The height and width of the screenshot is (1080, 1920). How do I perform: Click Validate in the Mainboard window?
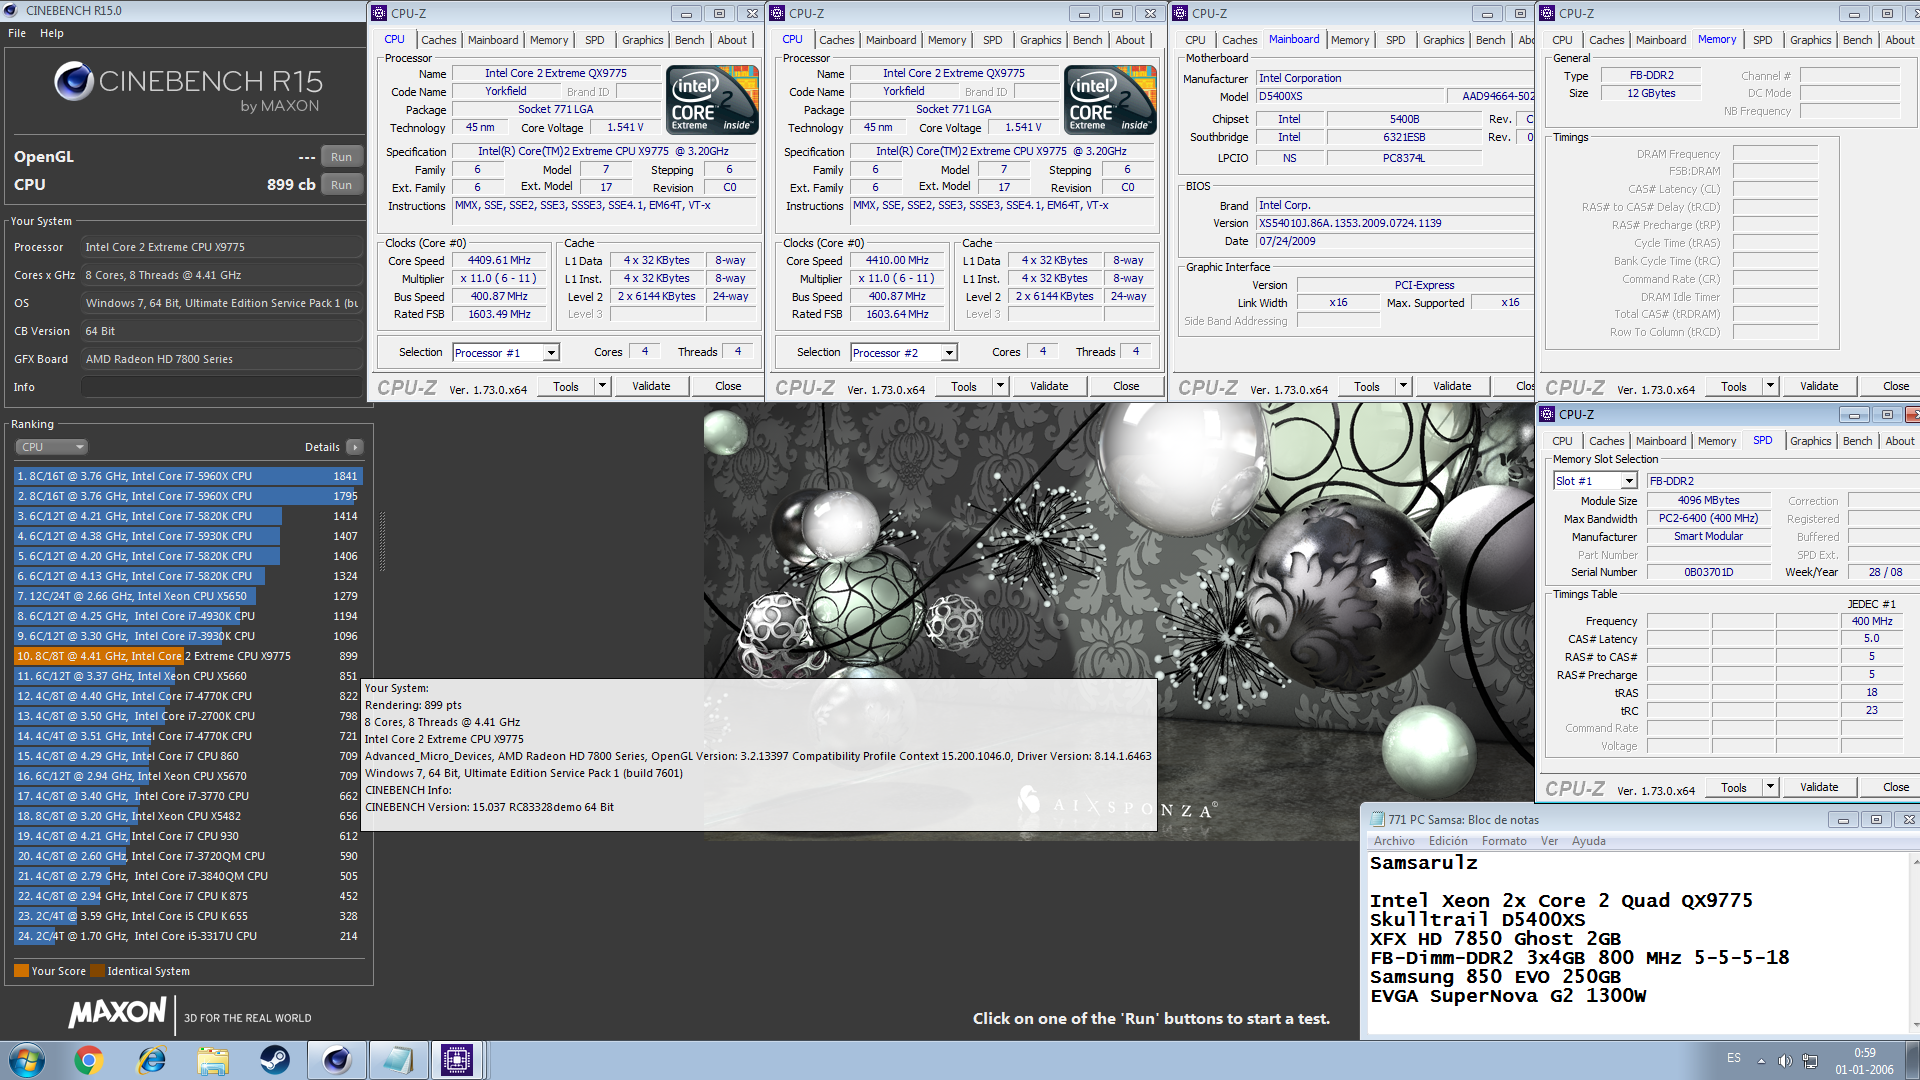(x=1452, y=386)
